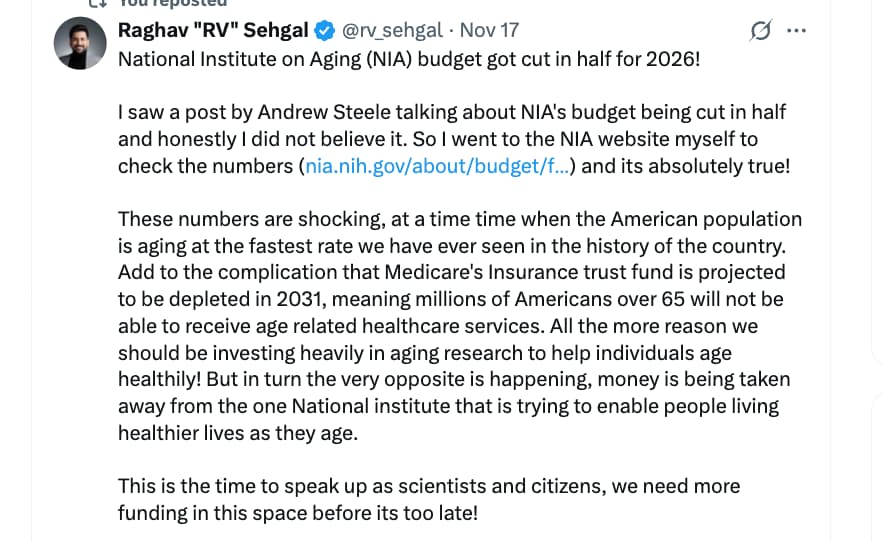
Task: Click the line "healthier lives as they age."
Action: coord(237,434)
